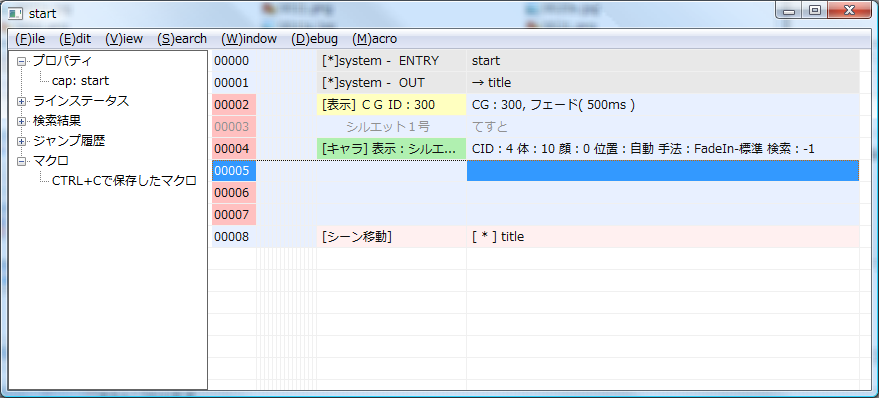Image resolution: width=879 pixels, height=398 pixels.
Task: Select the yellow [表示] CG ID : 300 cell
Action: 391,105
